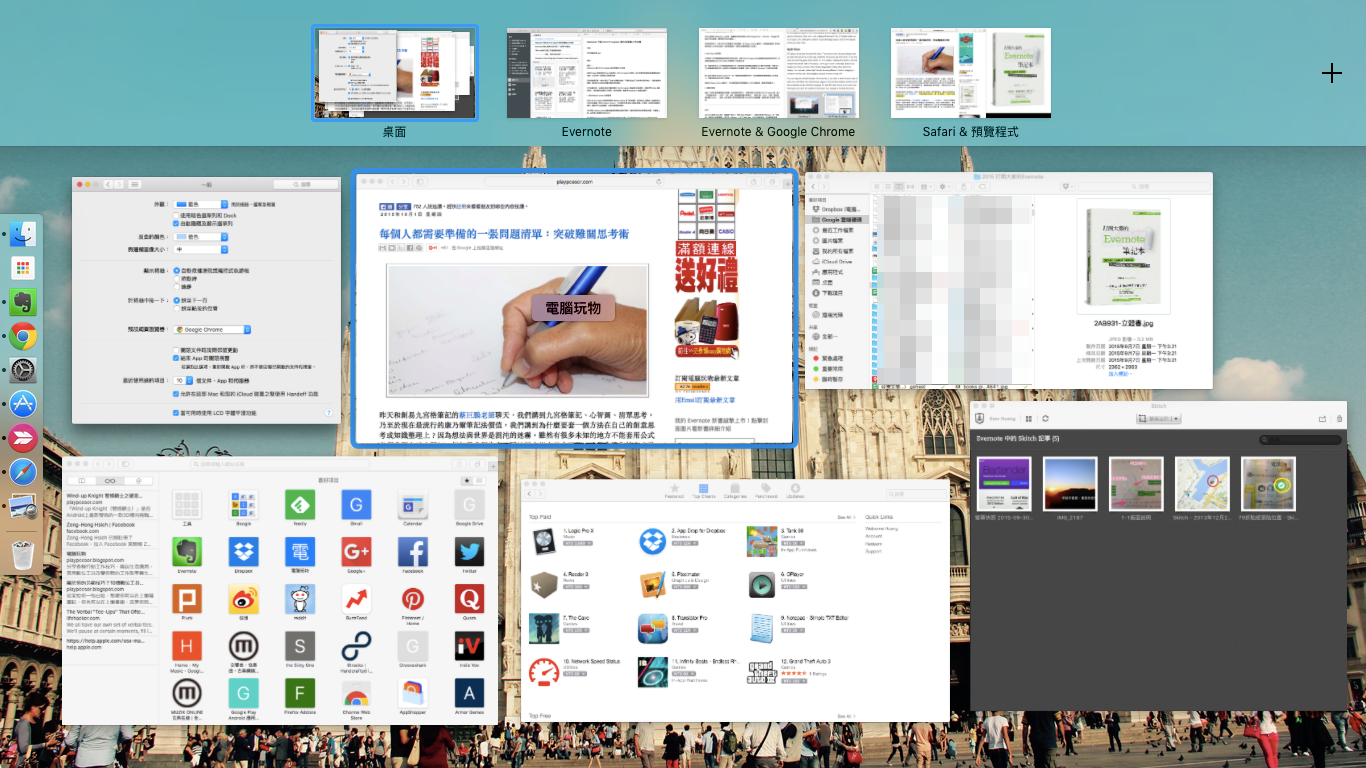The width and height of the screenshot is (1366, 768).
Task: Click the Support quick link in App Store
Action: click(x=874, y=551)
